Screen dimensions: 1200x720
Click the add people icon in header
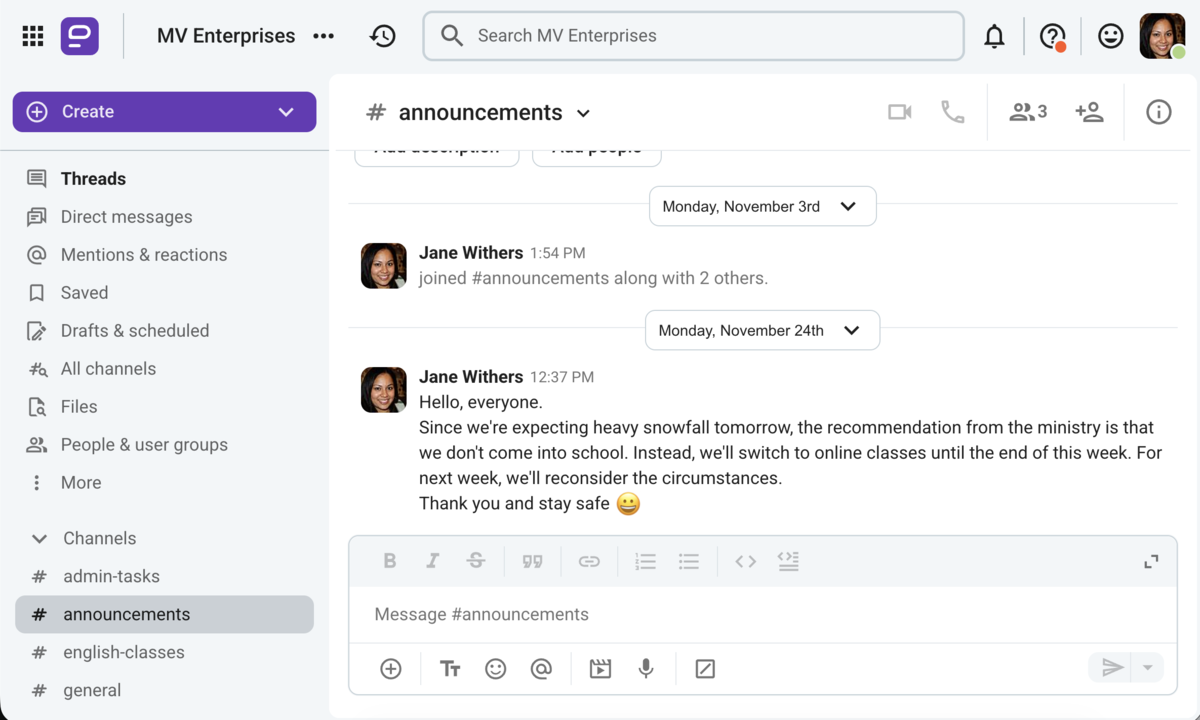1089,112
